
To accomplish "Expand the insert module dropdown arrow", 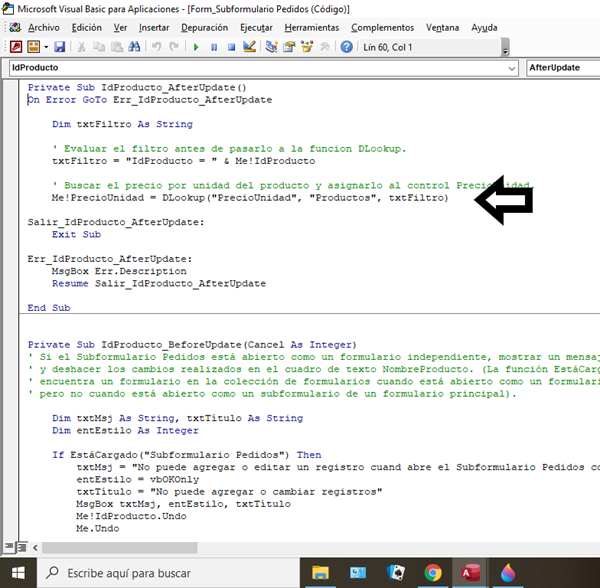I will pyautogui.click(x=46, y=47).
